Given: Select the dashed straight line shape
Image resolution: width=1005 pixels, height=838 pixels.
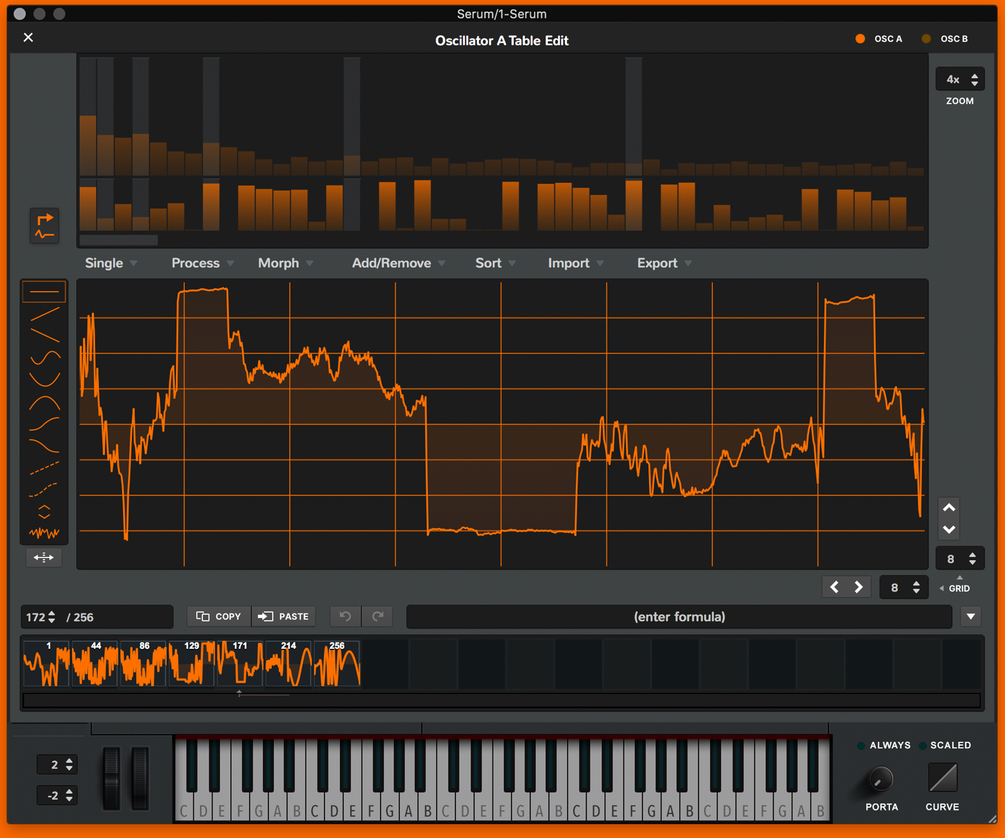Looking at the screenshot, I should tap(44, 468).
